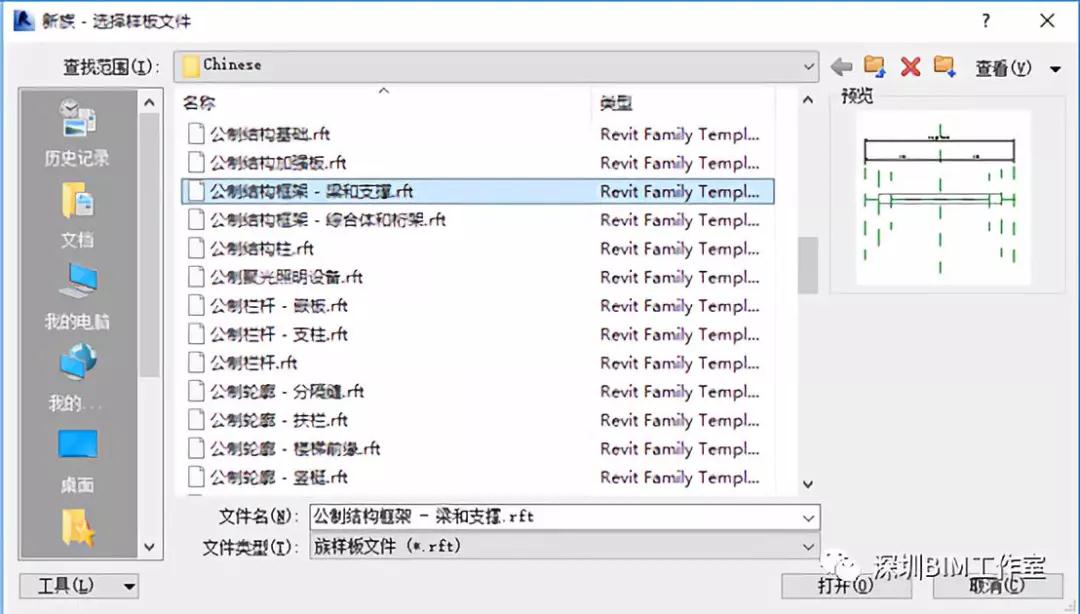
Task: Click the red X delete icon
Action: [910, 67]
